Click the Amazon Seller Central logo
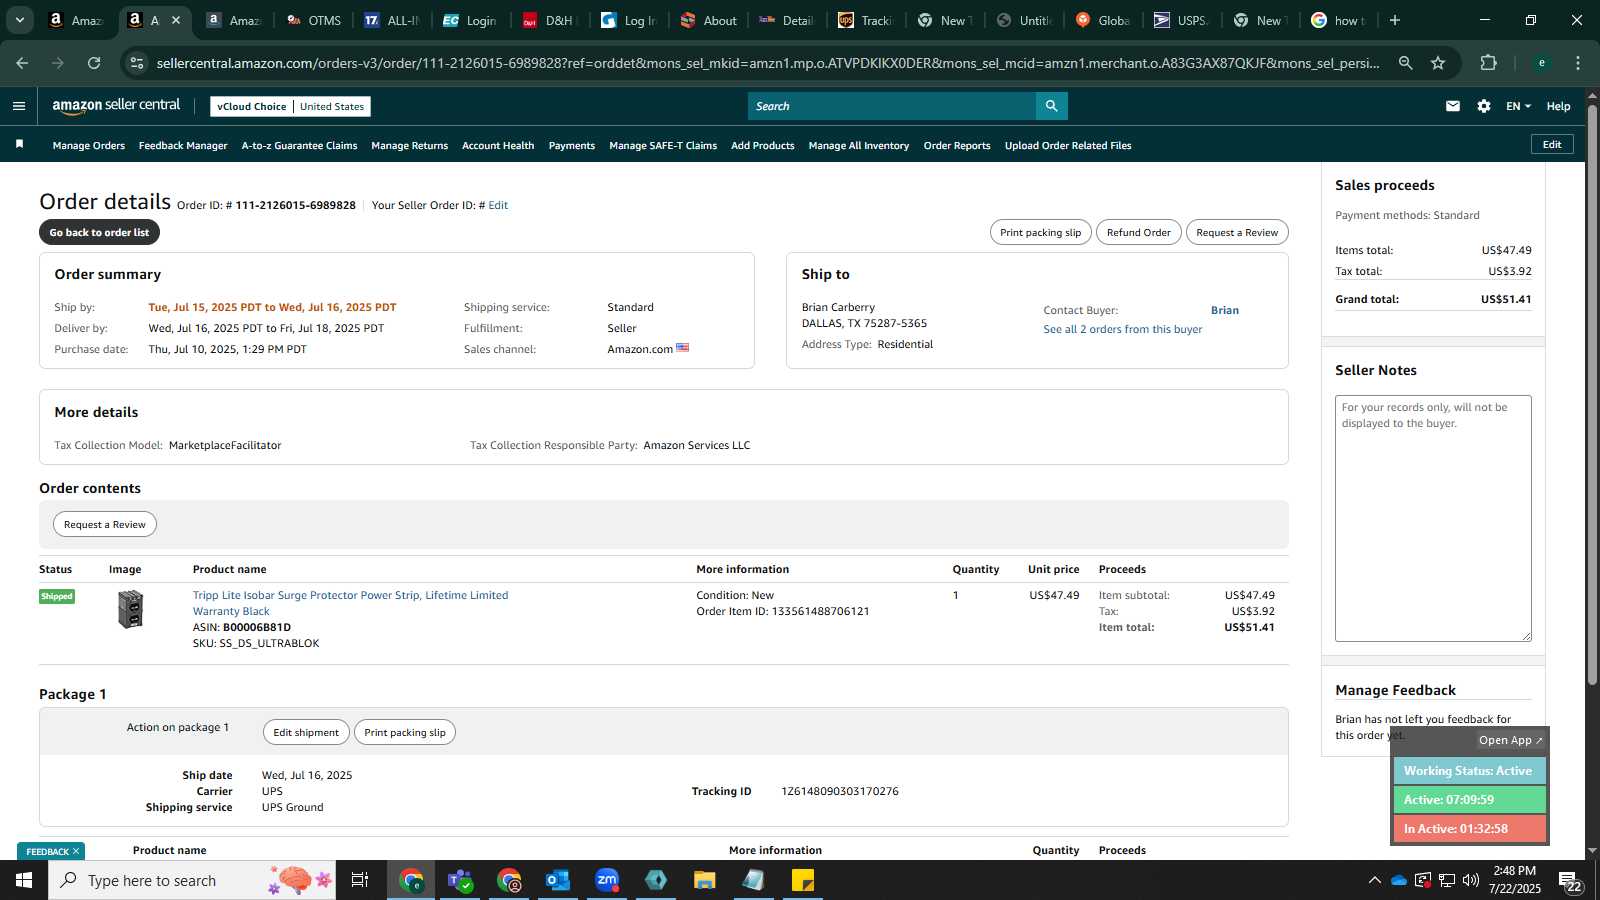1600x900 pixels. (116, 105)
